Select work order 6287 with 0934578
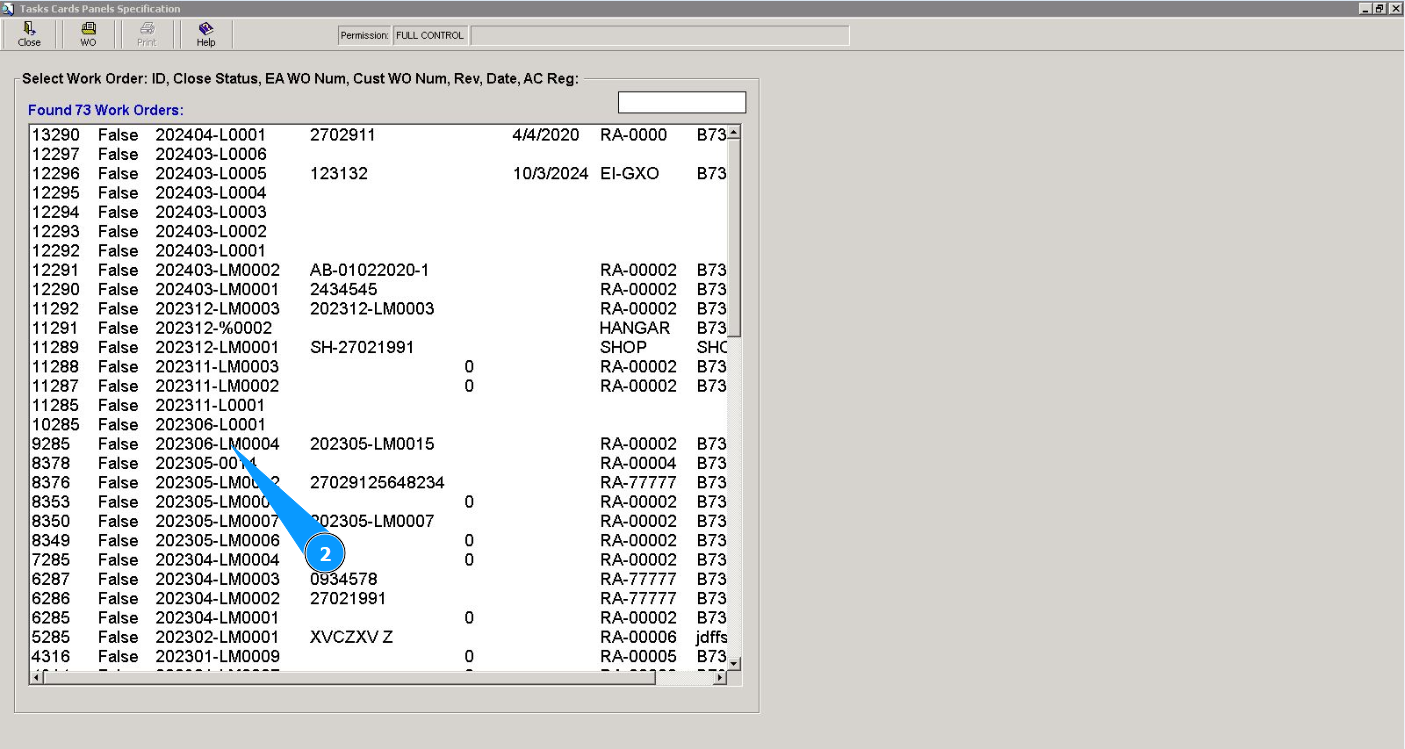 point(379,579)
